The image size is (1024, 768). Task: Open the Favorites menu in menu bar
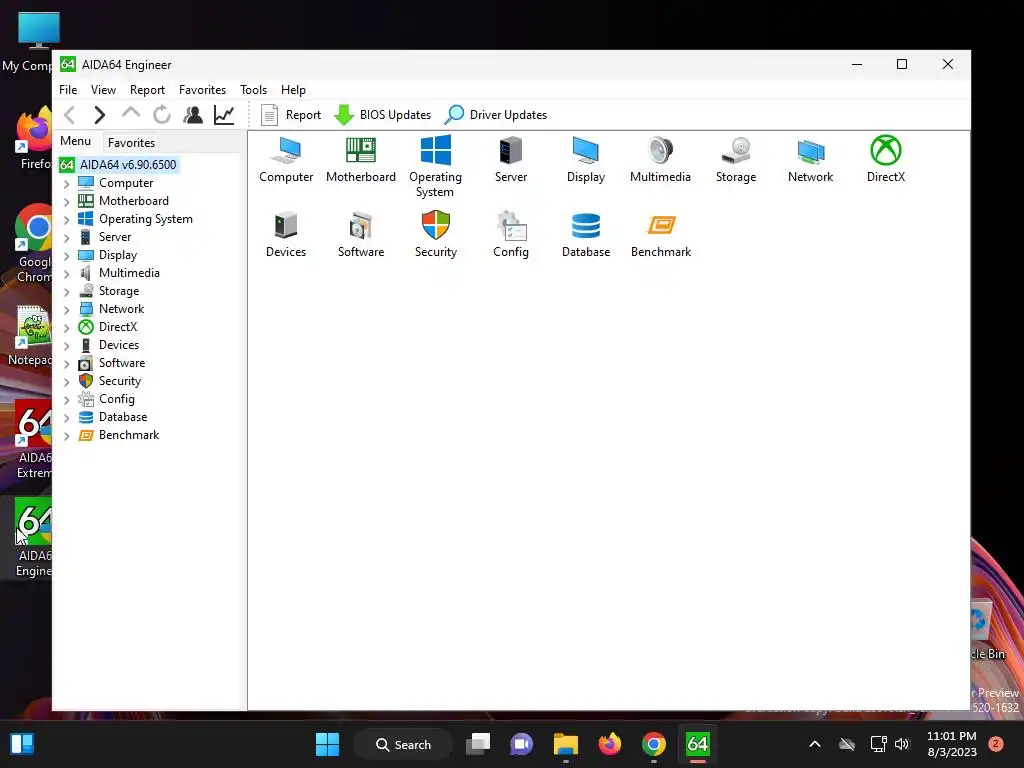[202, 89]
